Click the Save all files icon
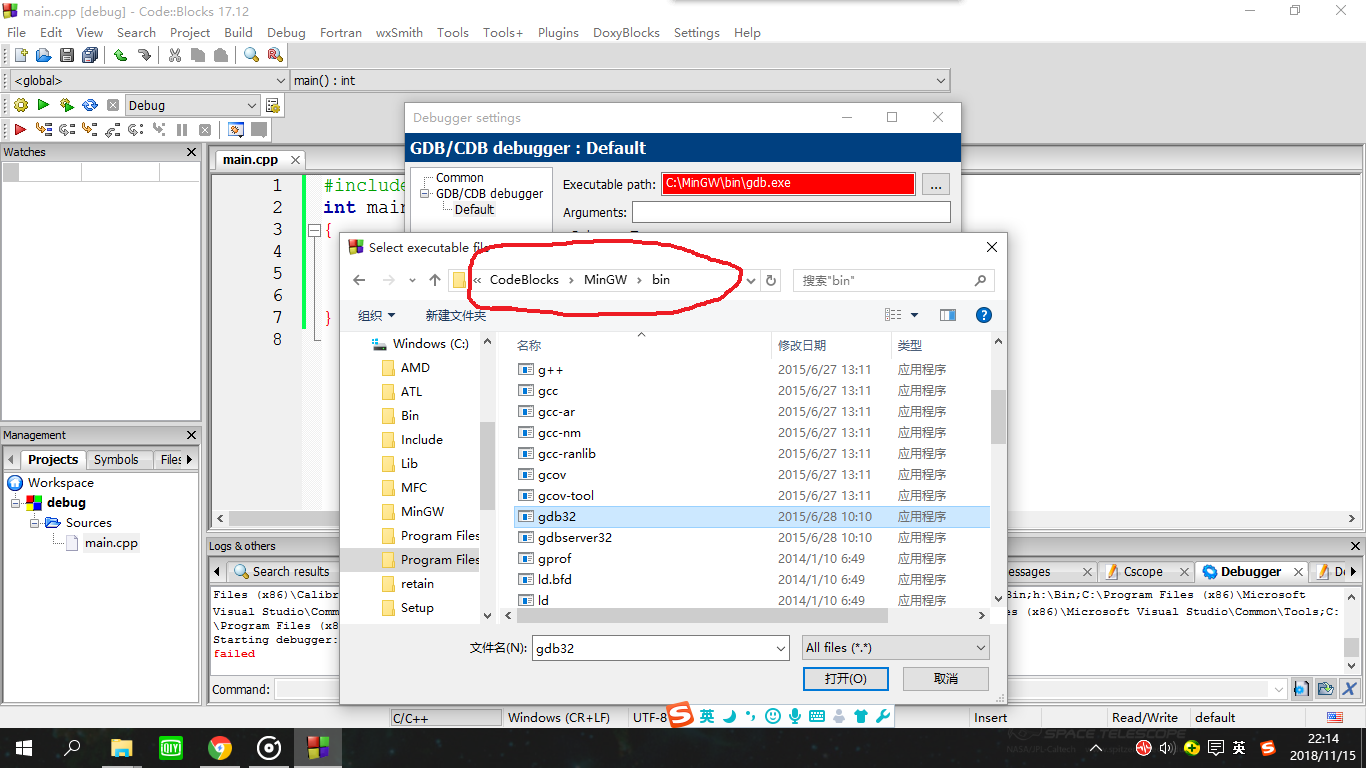 [x=89, y=54]
